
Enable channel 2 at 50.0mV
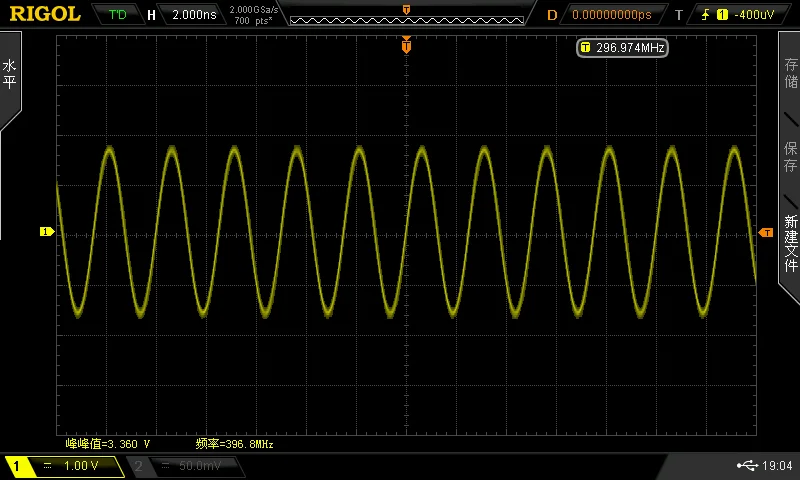(x=186, y=466)
